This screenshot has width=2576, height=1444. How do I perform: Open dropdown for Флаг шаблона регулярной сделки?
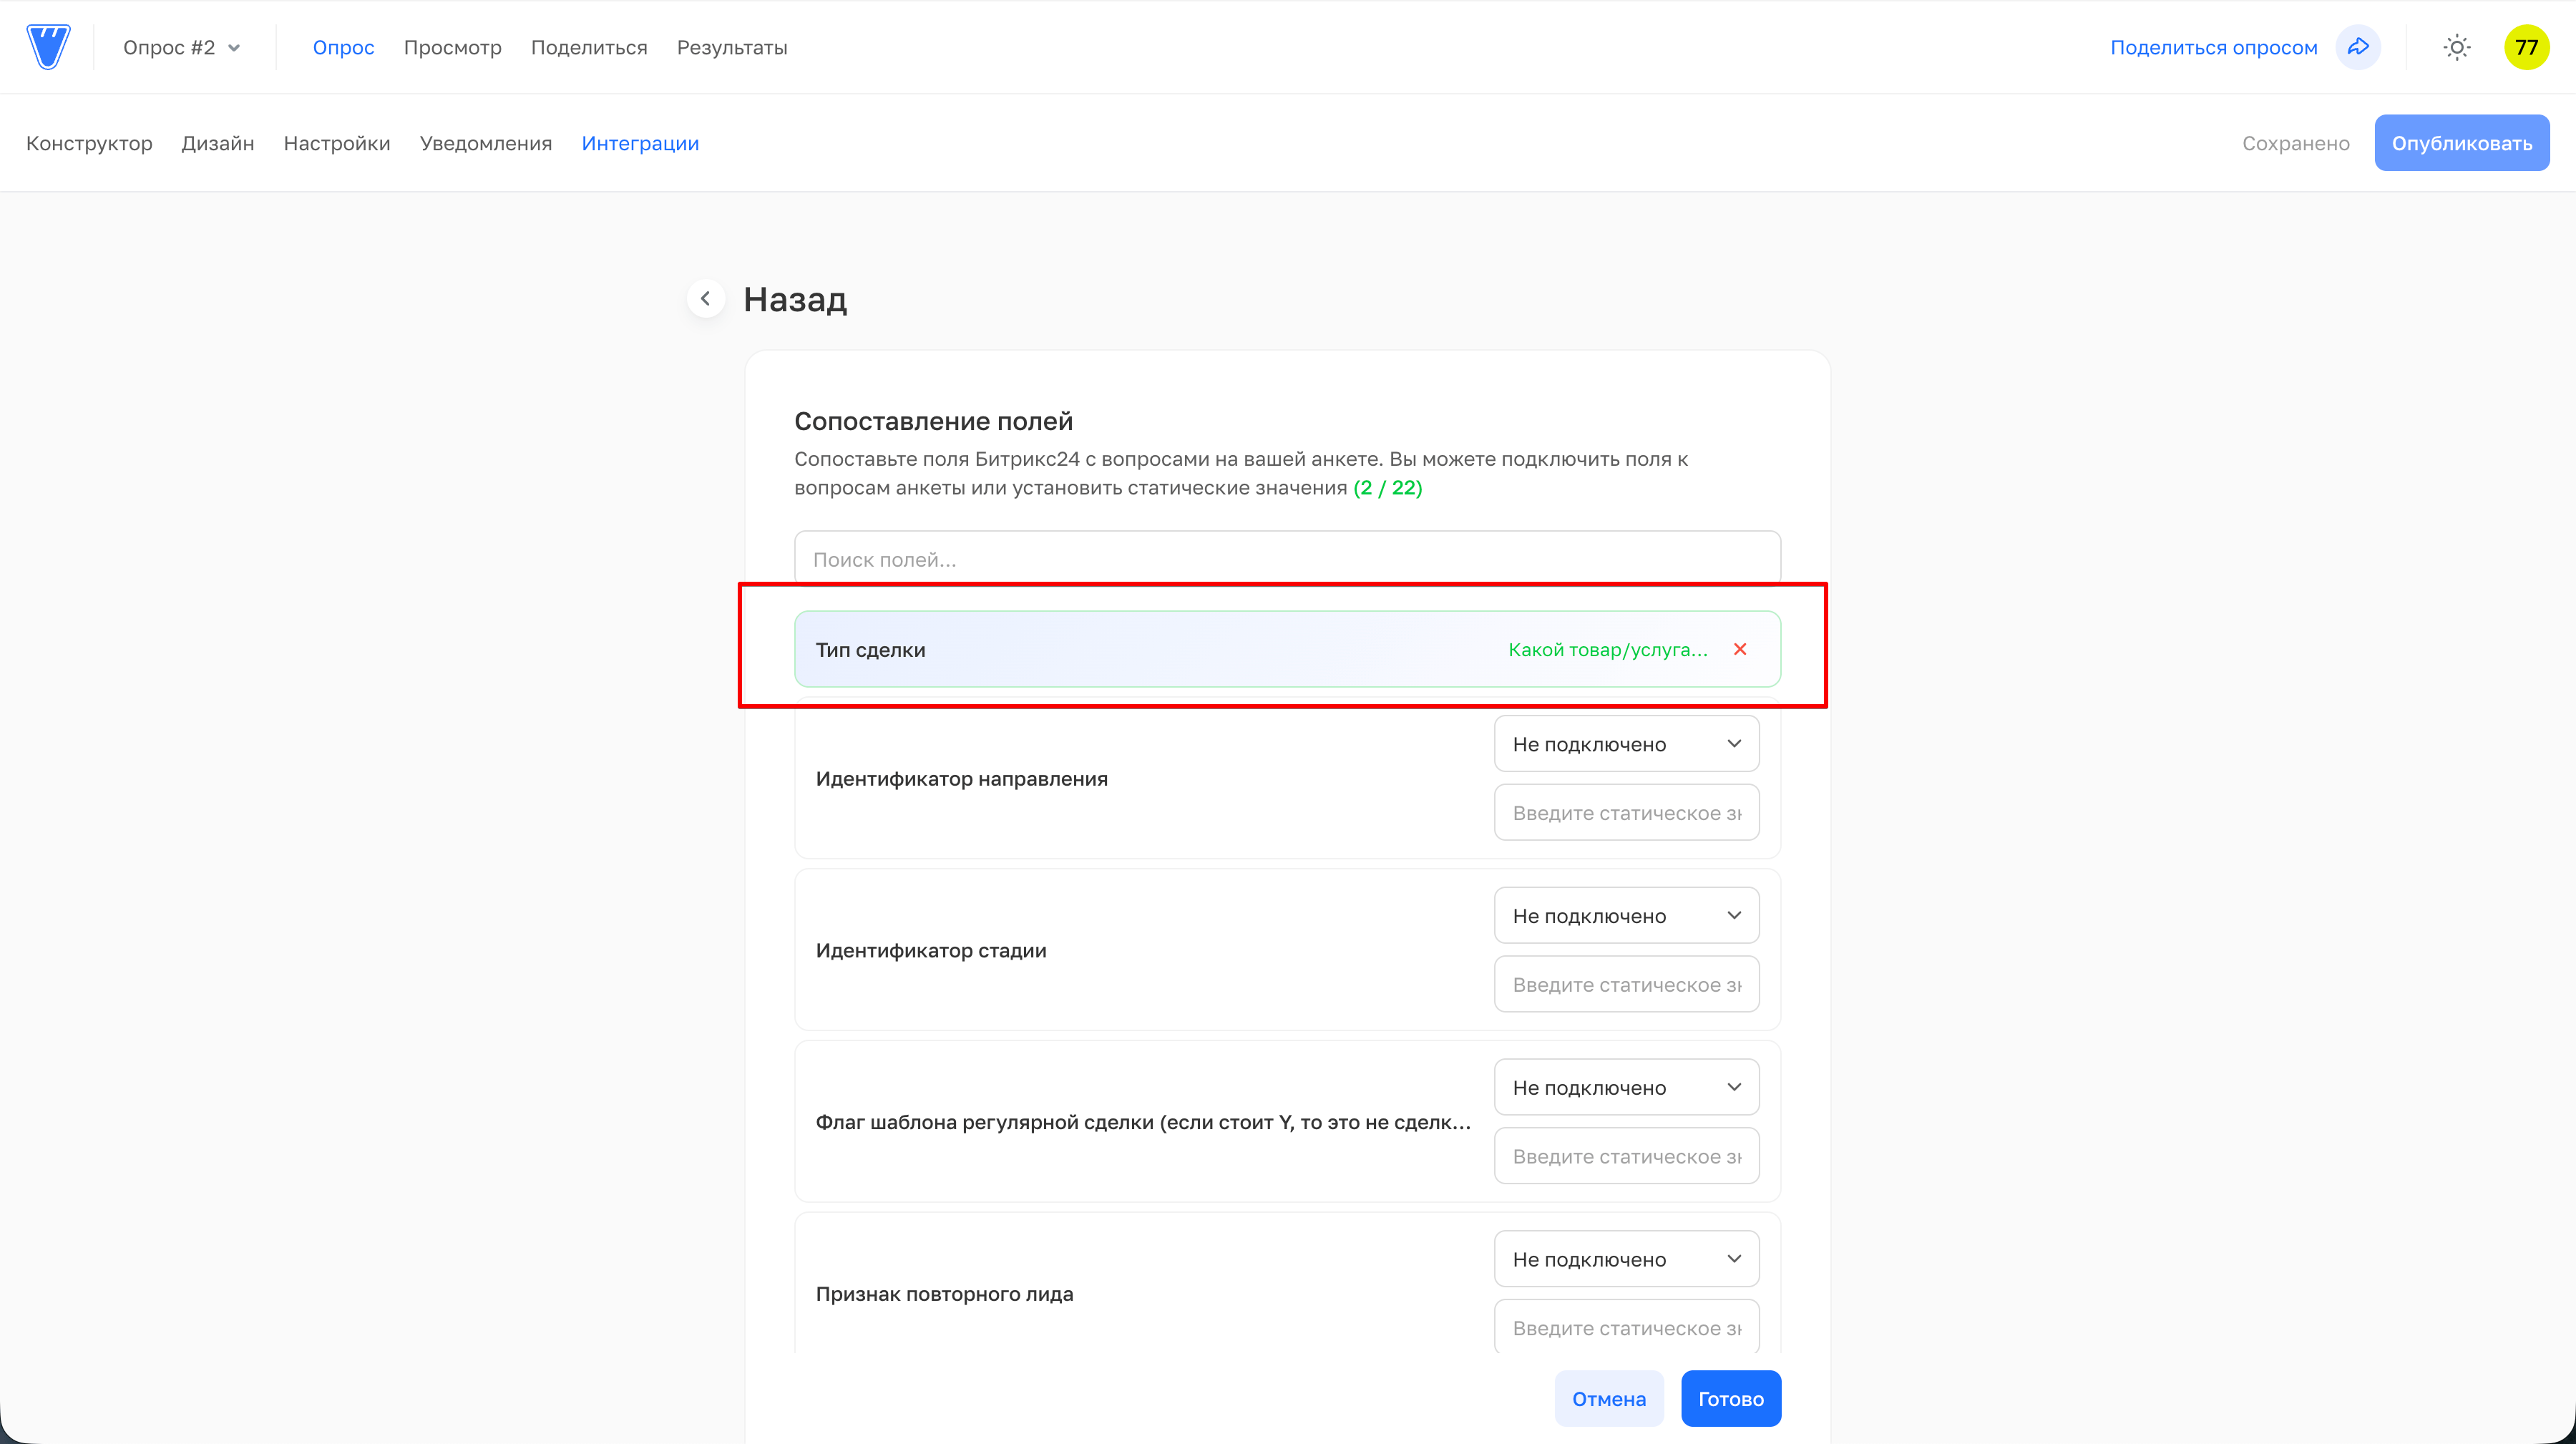pos(1626,1087)
